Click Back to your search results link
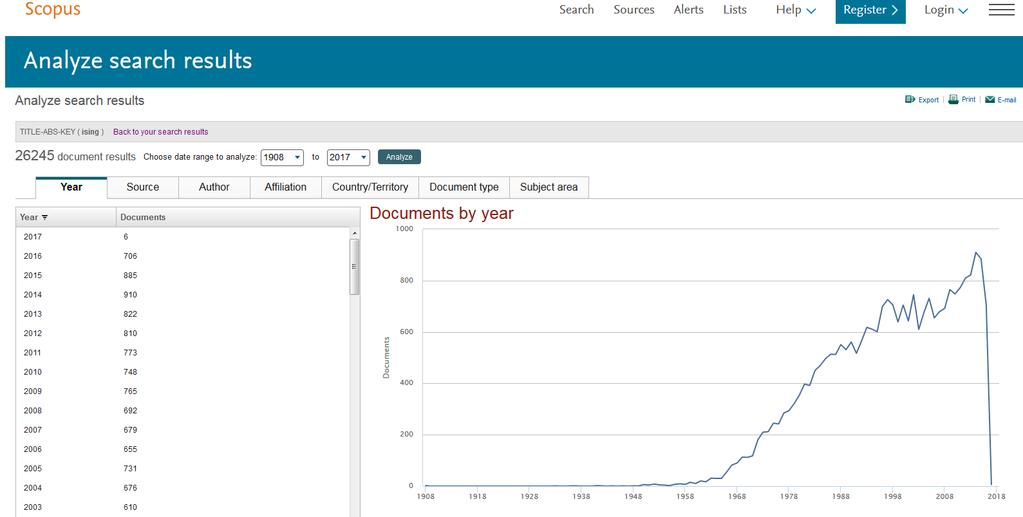Viewport: 1023px width, 517px height. (160, 132)
